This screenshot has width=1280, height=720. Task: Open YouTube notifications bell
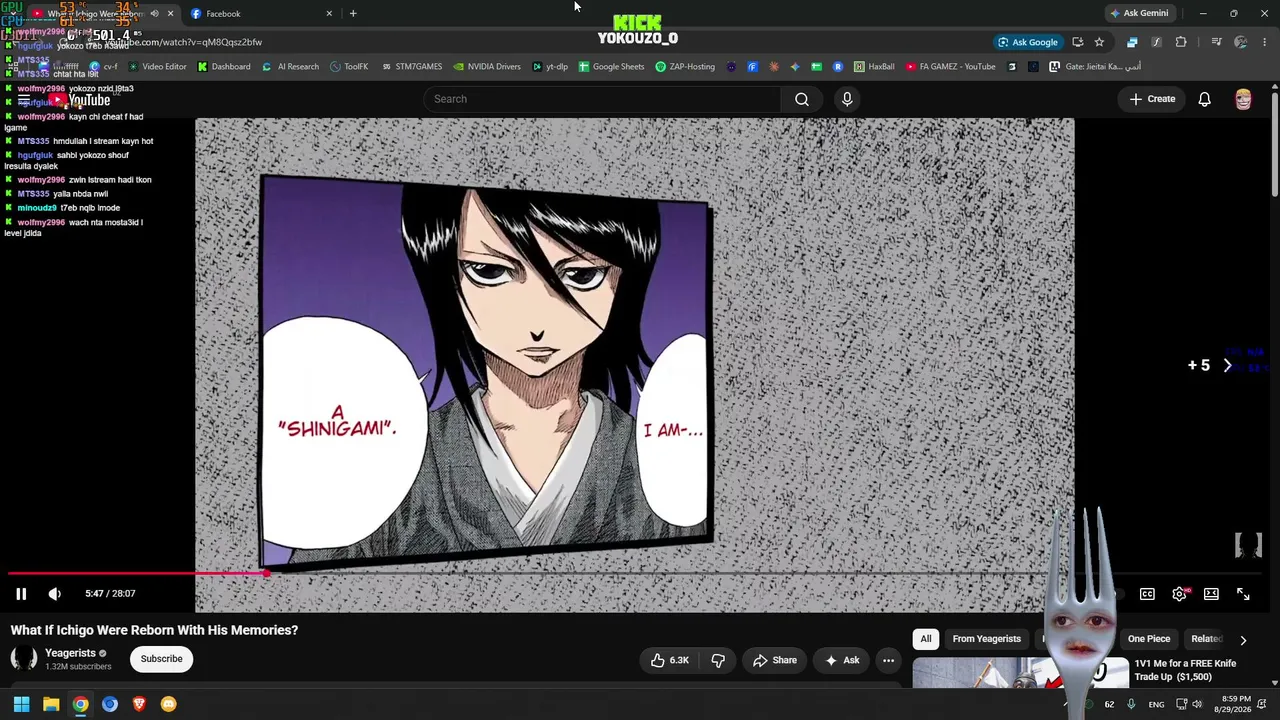pyautogui.click(x=1205, y=99)
